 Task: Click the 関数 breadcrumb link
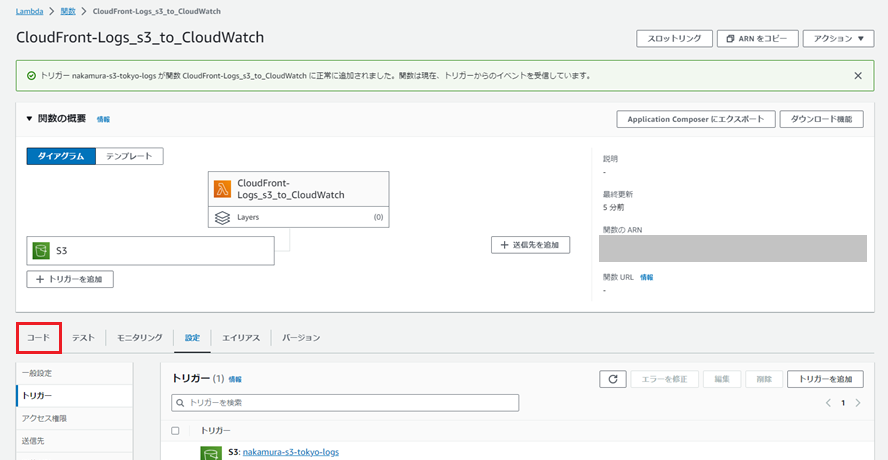(x=68, y=11)
